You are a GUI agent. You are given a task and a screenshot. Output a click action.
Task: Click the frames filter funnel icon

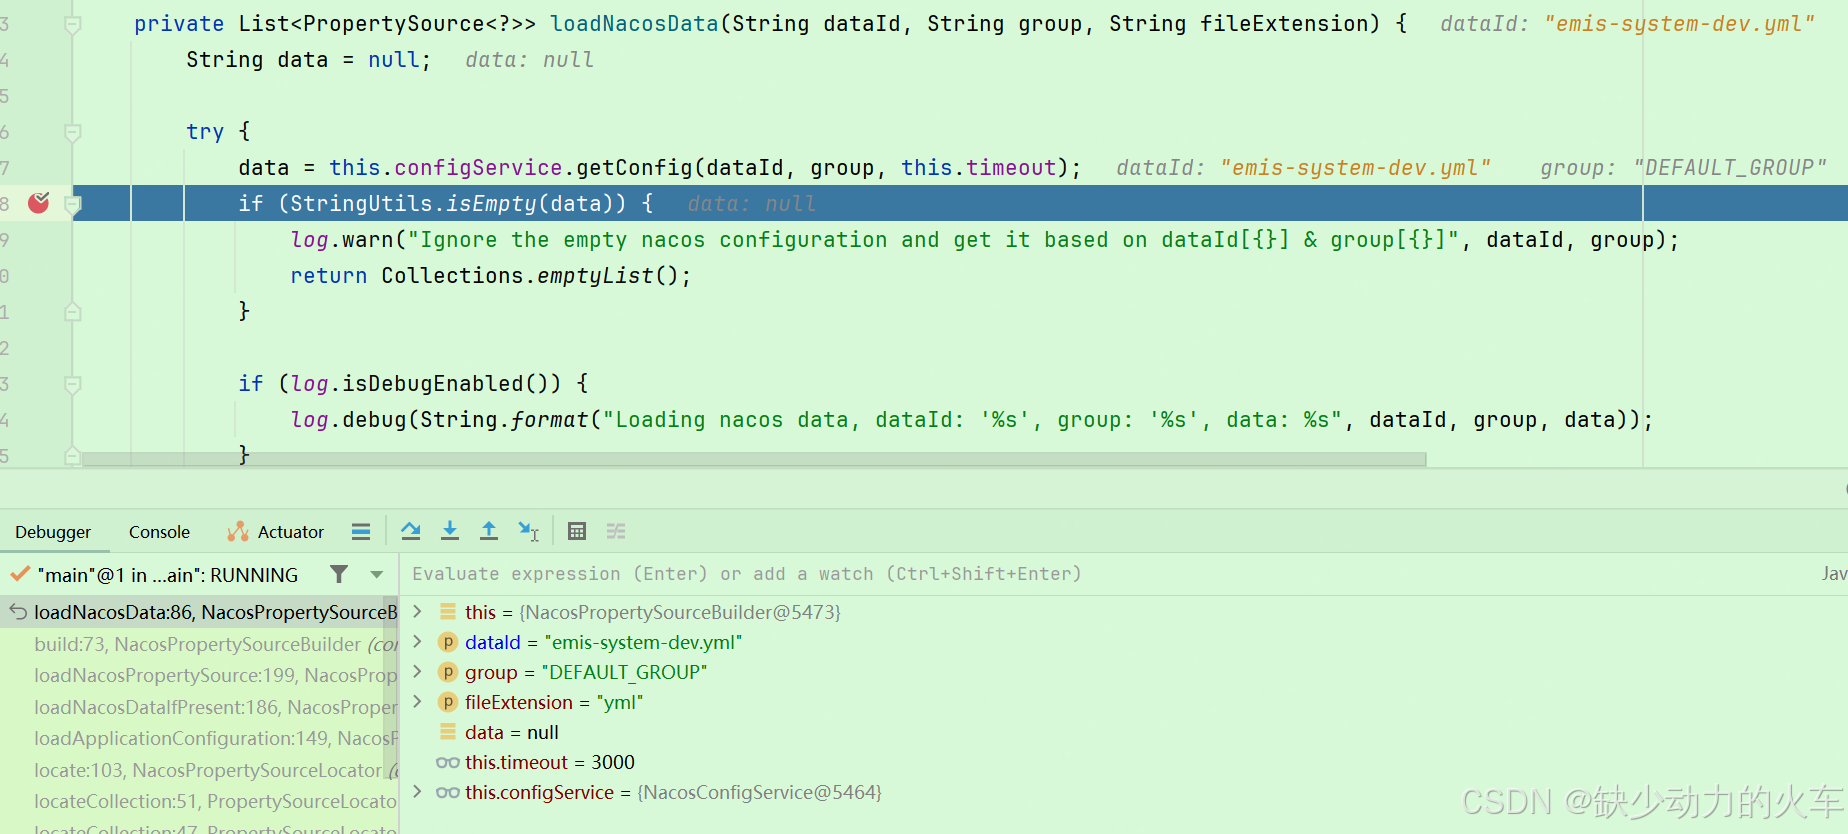coord(339,574)
